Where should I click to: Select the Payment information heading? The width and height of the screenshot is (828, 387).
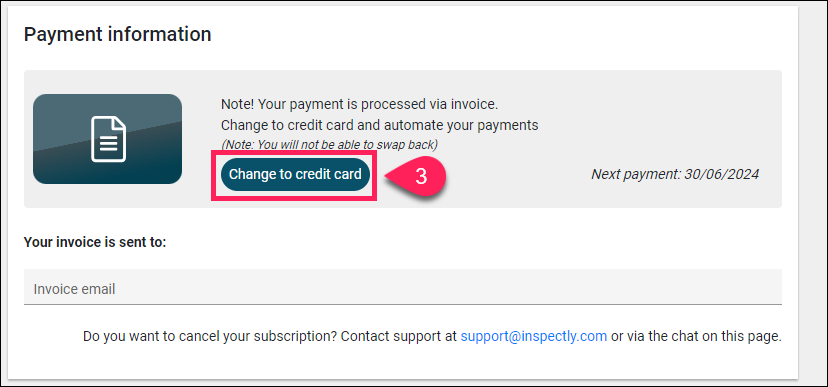tap(117, 34)
